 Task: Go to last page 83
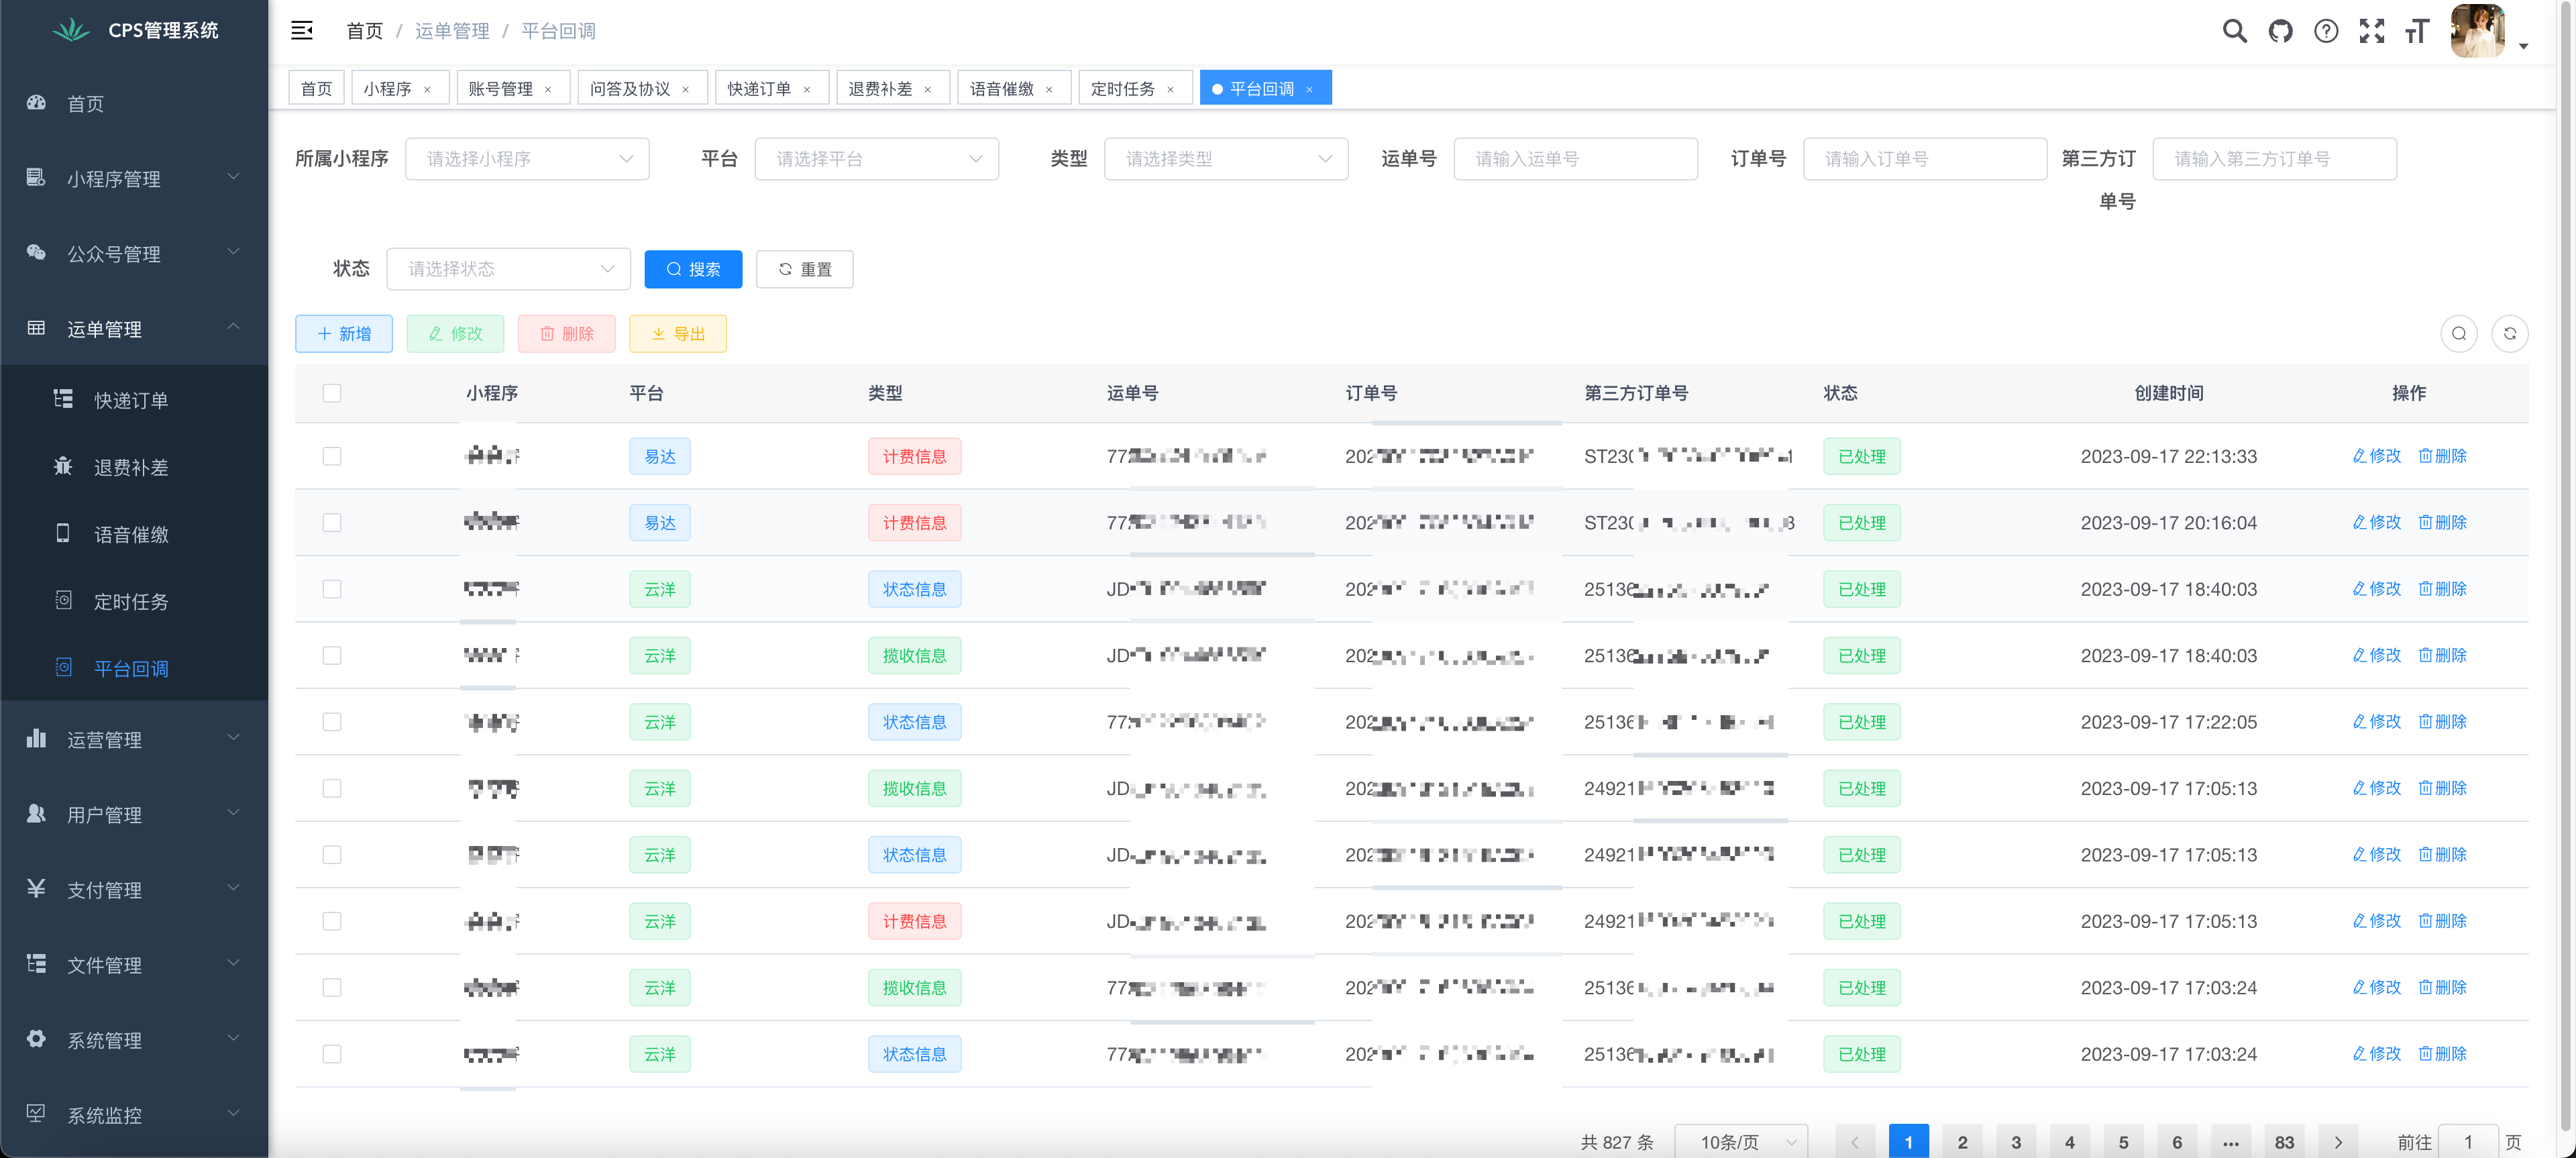[2284, 1142]
